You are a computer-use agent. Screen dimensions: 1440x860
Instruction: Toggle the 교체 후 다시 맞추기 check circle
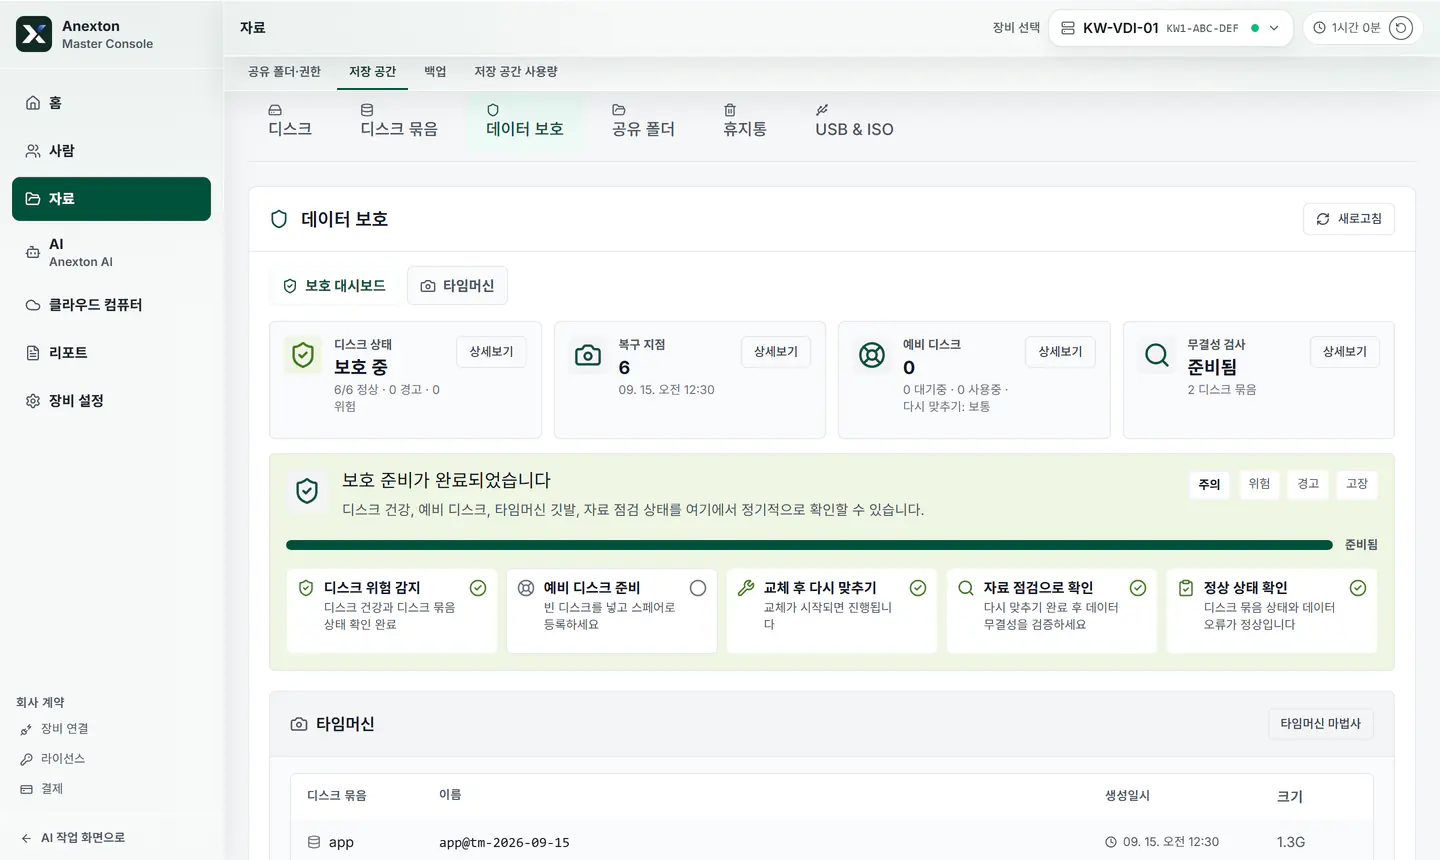coord(918,588)
